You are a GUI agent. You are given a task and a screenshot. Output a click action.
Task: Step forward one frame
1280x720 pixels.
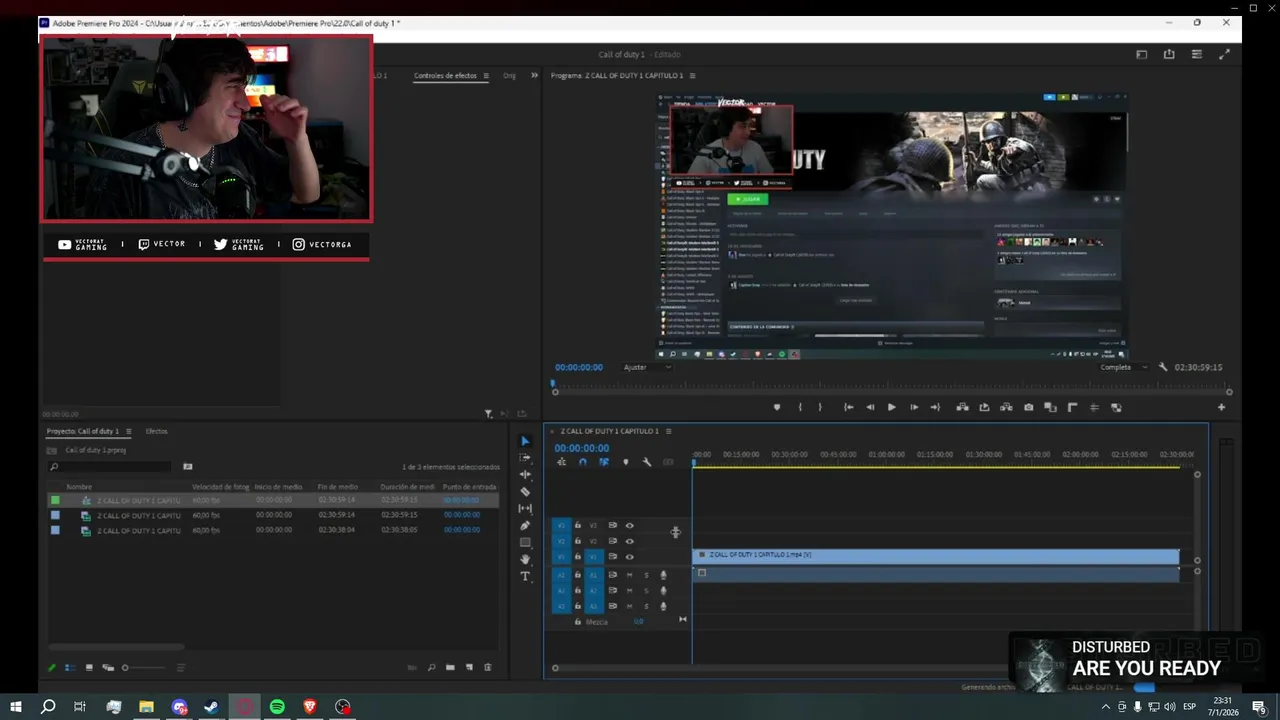click(914, 407)
